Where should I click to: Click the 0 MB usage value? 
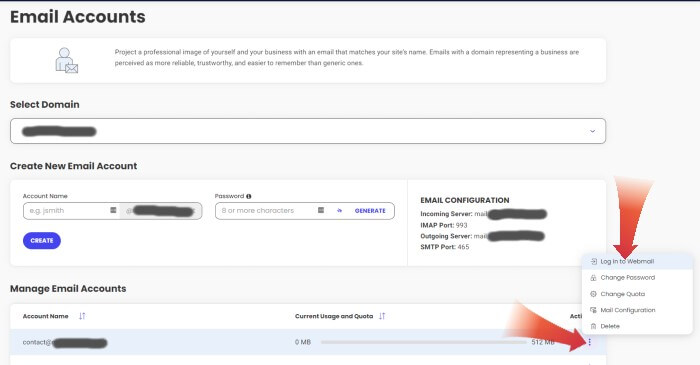tap(303, 342)
